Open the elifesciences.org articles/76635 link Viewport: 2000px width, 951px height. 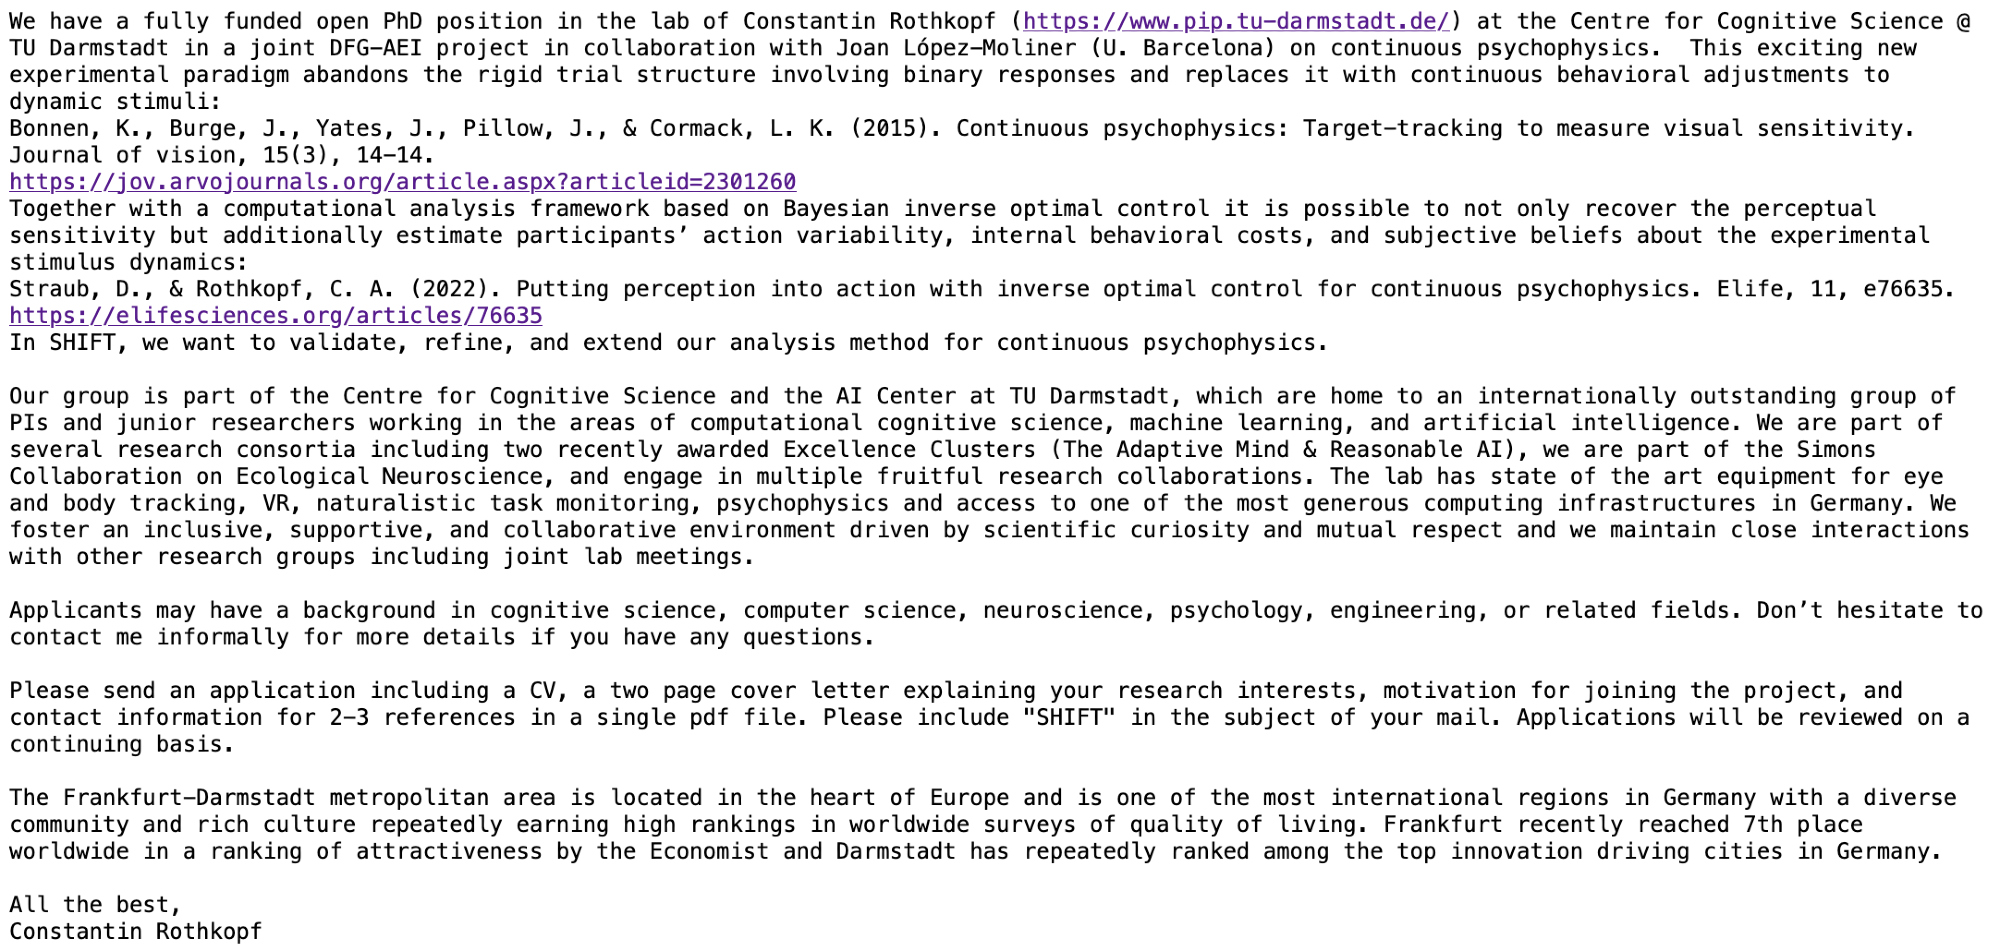[276, 316]
